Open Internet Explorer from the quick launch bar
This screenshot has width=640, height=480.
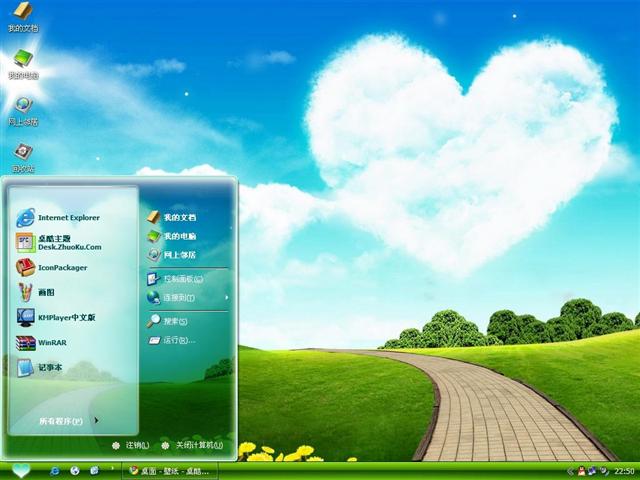(54, 471)
